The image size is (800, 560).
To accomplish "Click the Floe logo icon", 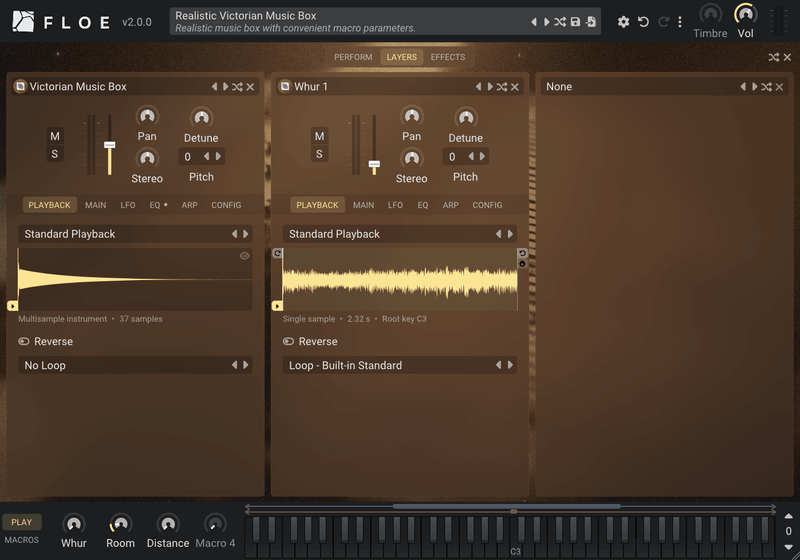I will [x=23, y=22].
